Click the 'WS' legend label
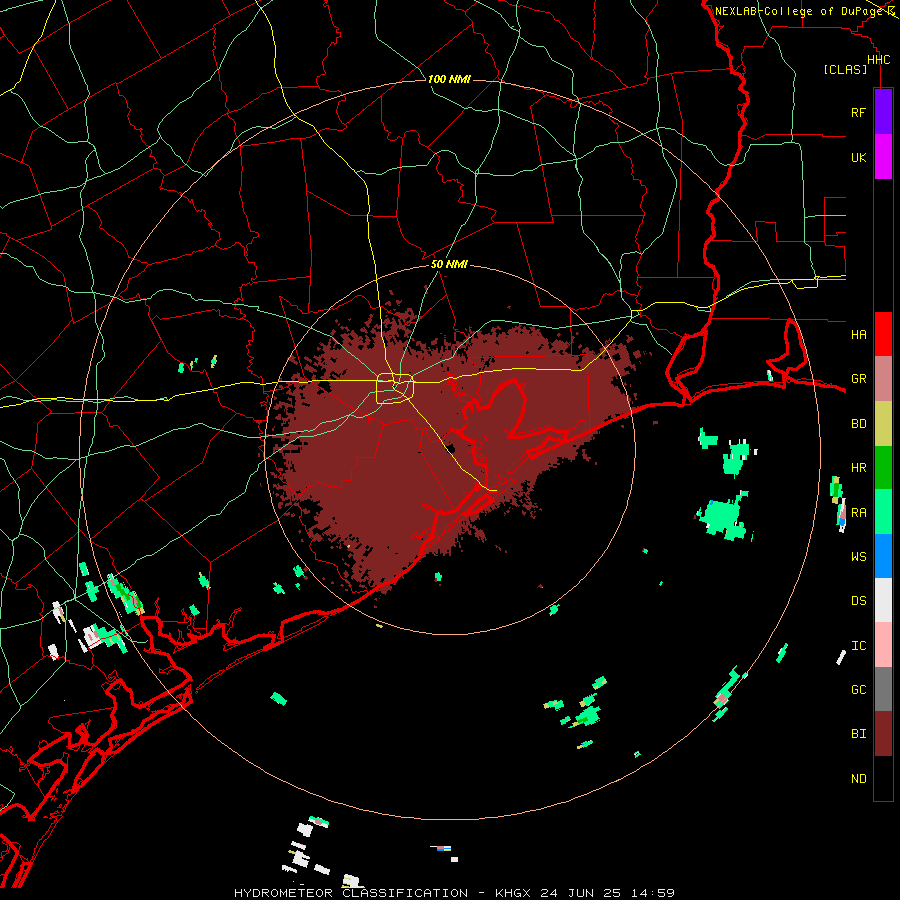This screenshot has height=900, width=900. click(x=858, y=556)
